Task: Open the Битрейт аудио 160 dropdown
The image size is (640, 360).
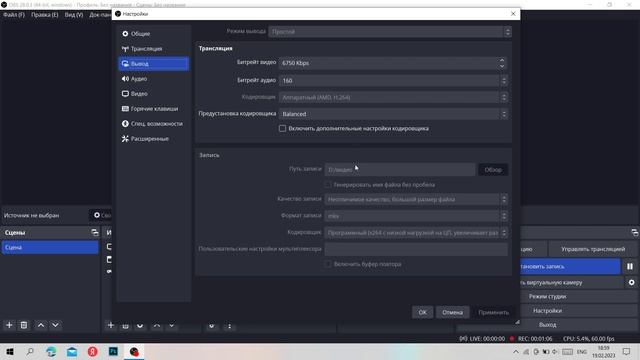Action: click(393, 80)
